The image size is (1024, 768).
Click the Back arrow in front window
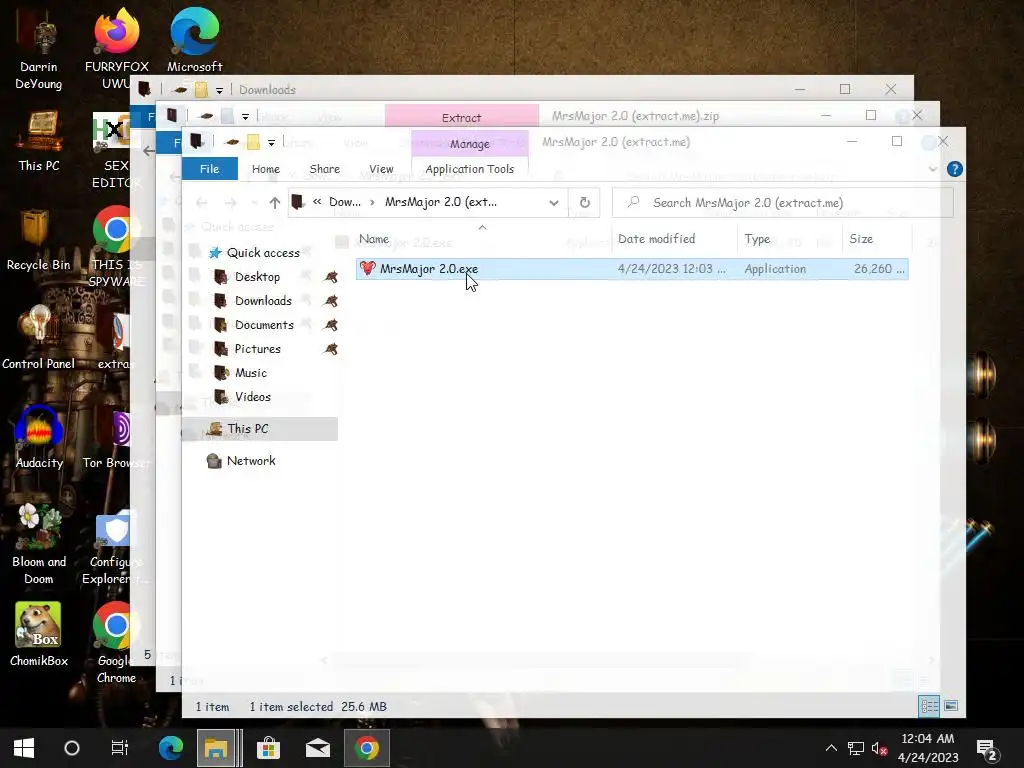(x=202, y=202)
